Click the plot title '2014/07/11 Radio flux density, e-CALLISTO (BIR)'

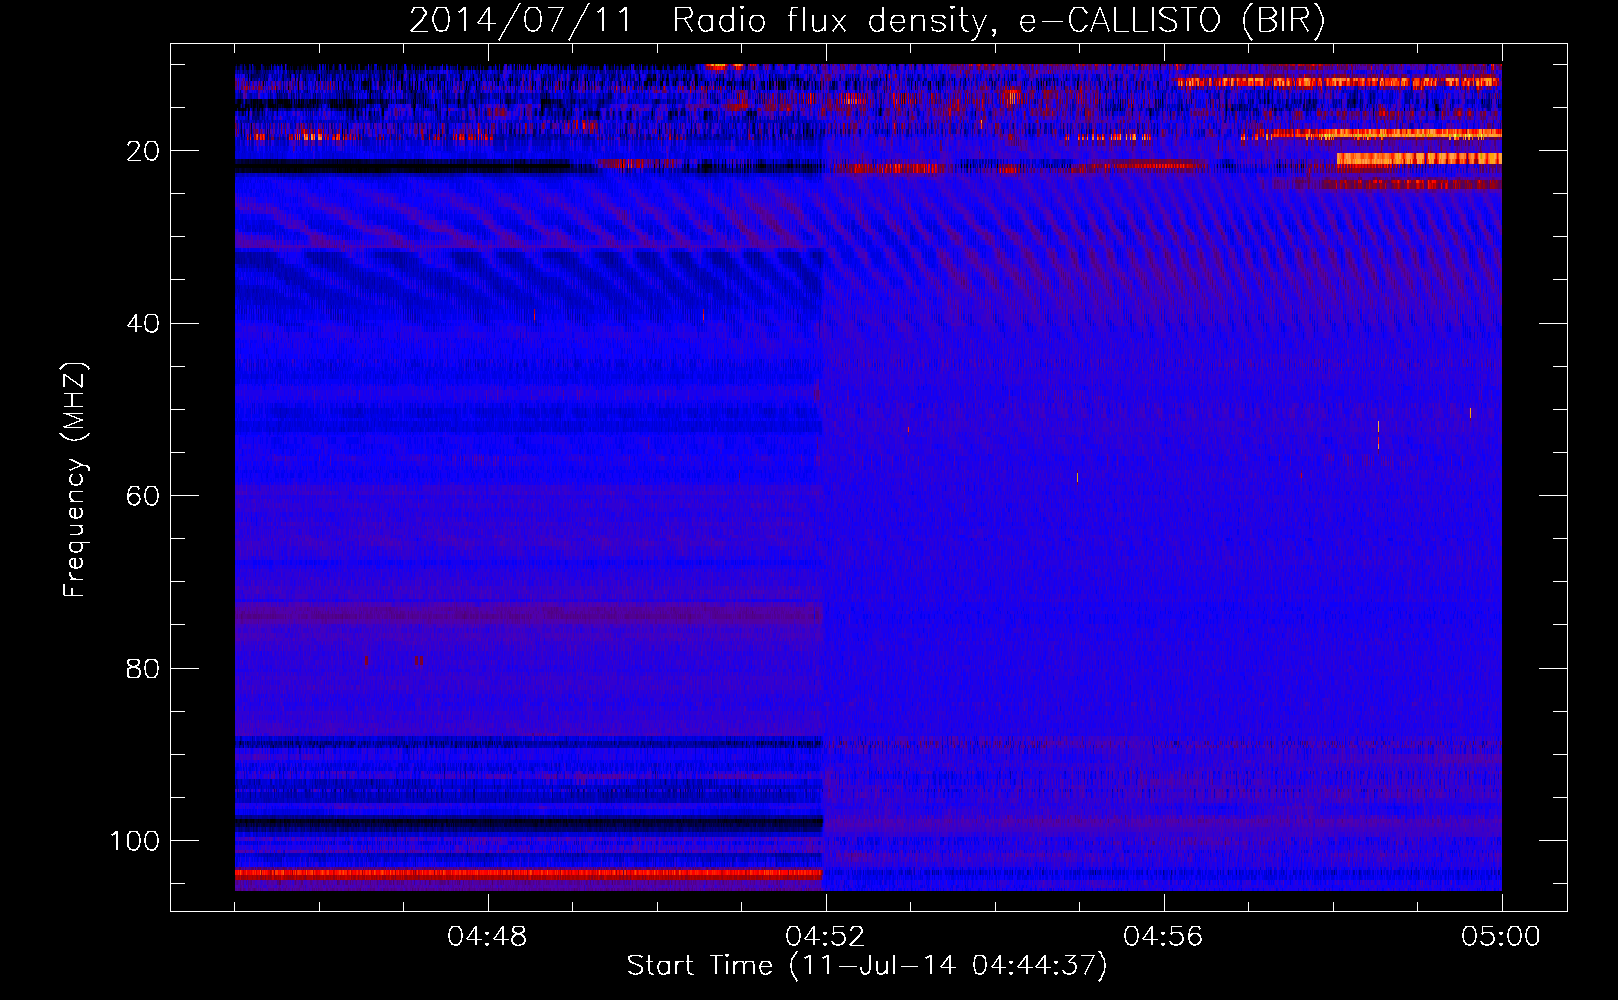pyautogui.click(x=867, y=20)
